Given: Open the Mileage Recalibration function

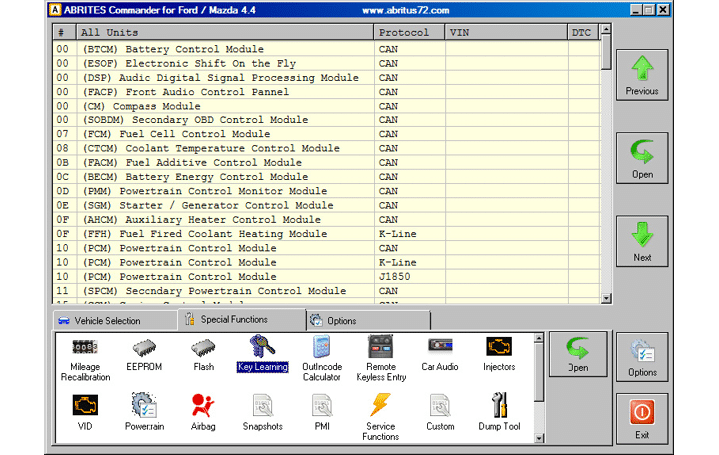Looking at the screenshot, I should pyautogui.click(x=85, y=357).
